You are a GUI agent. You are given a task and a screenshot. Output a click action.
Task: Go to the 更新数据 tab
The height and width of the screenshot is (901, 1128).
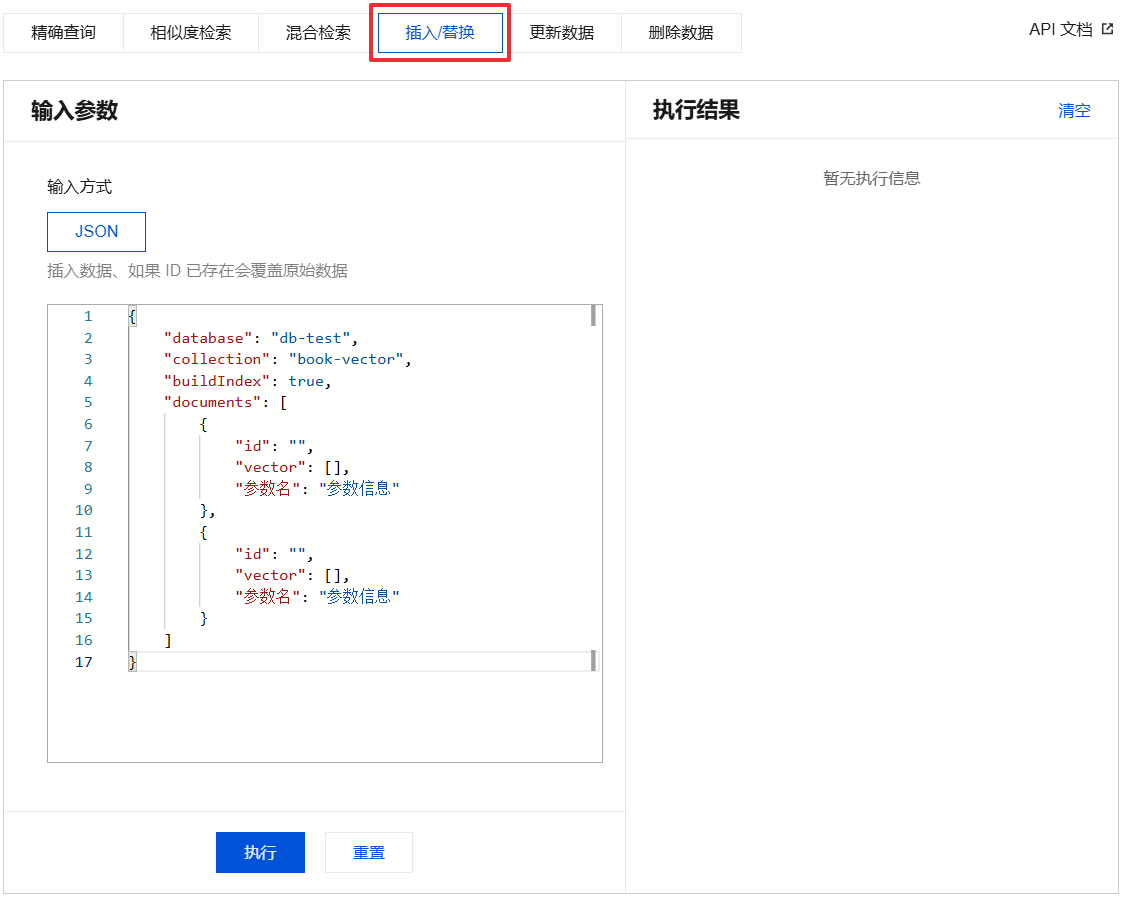pos(561,33)
